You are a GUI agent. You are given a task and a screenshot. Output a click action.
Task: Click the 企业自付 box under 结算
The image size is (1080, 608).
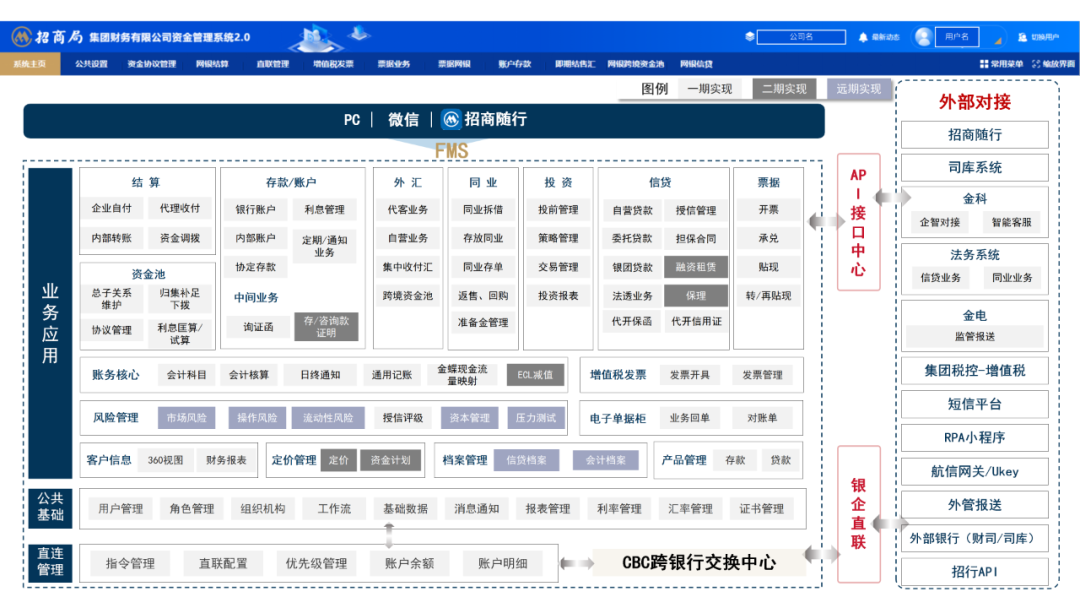[112, 208]
